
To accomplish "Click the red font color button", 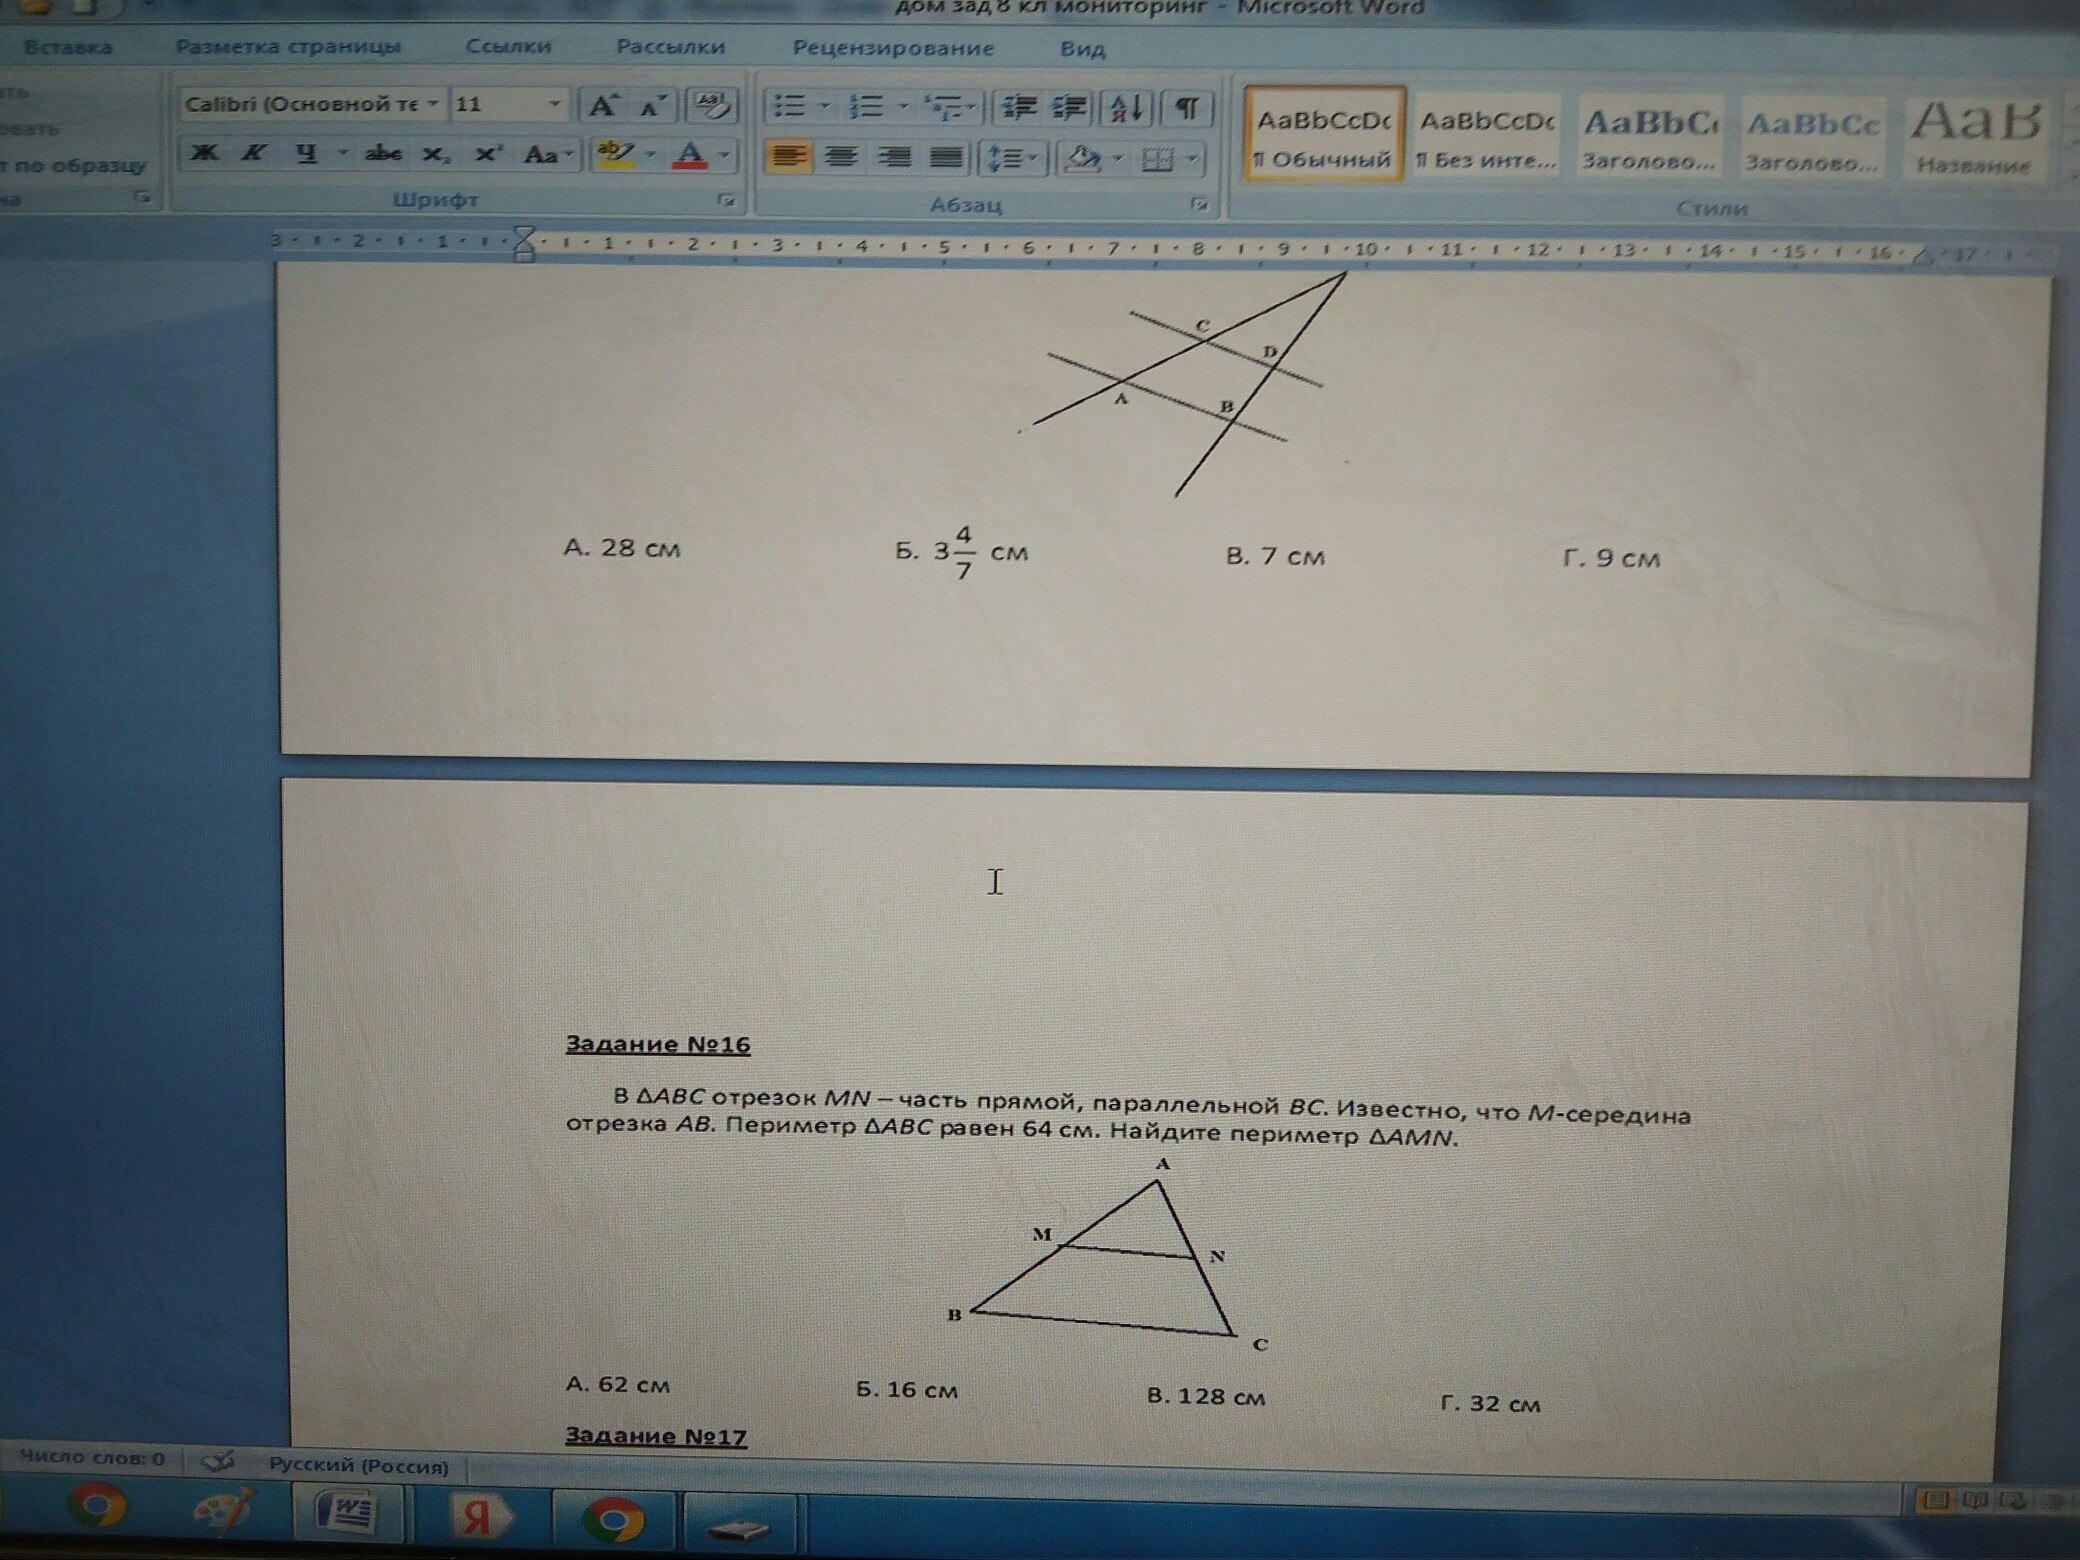I will (690, 155).
